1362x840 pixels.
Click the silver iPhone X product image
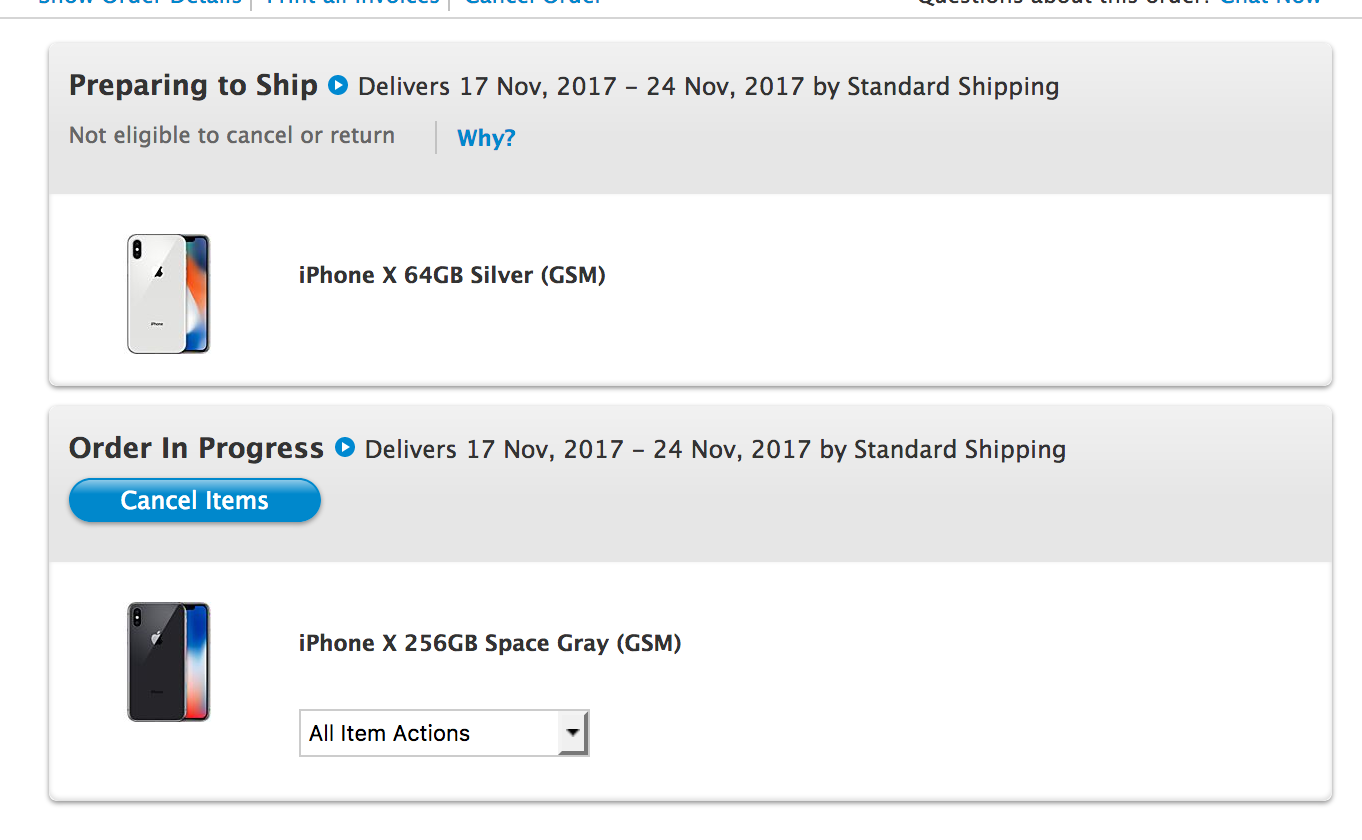tap(168, 294)
